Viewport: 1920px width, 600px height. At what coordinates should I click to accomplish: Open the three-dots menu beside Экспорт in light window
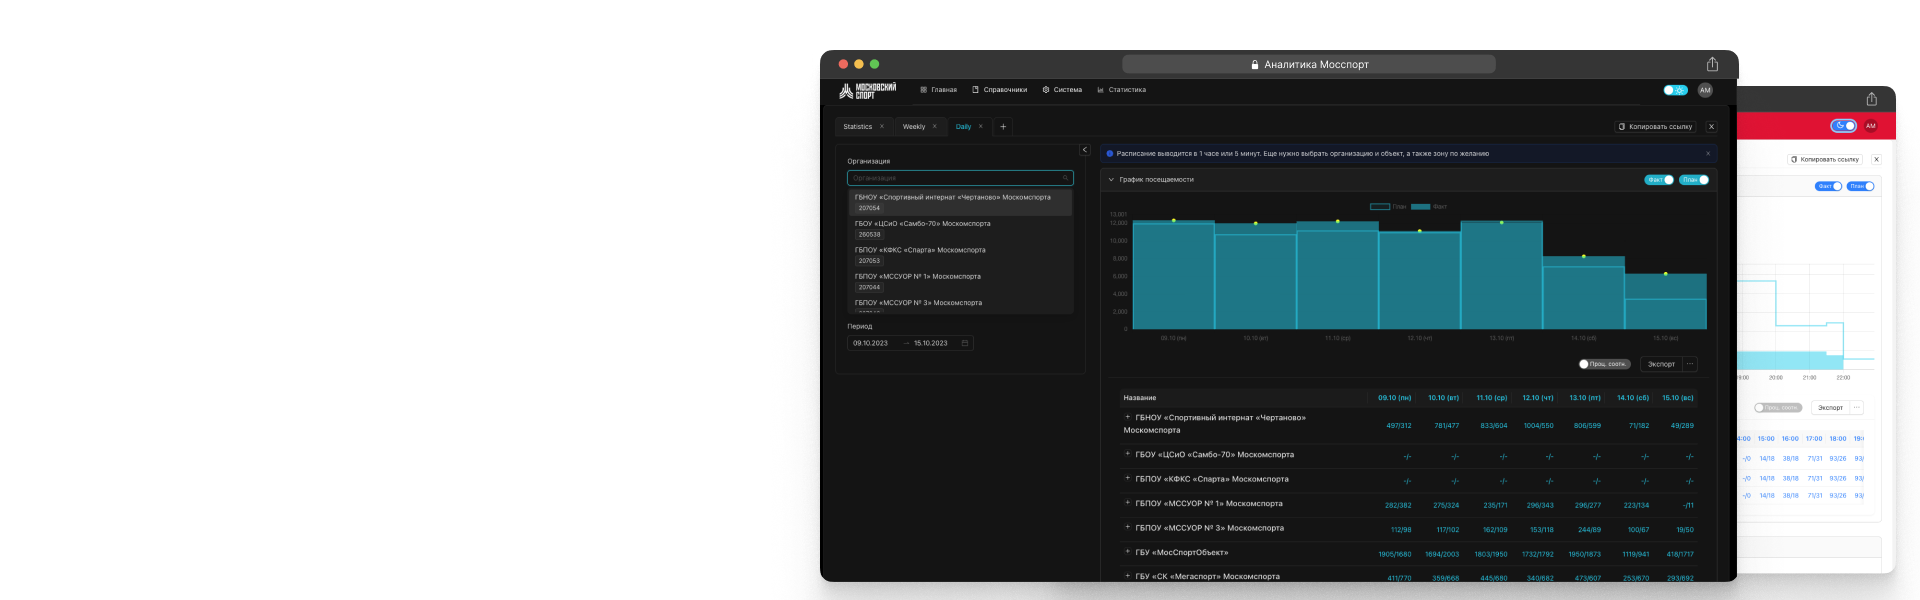pos(1857,408)
